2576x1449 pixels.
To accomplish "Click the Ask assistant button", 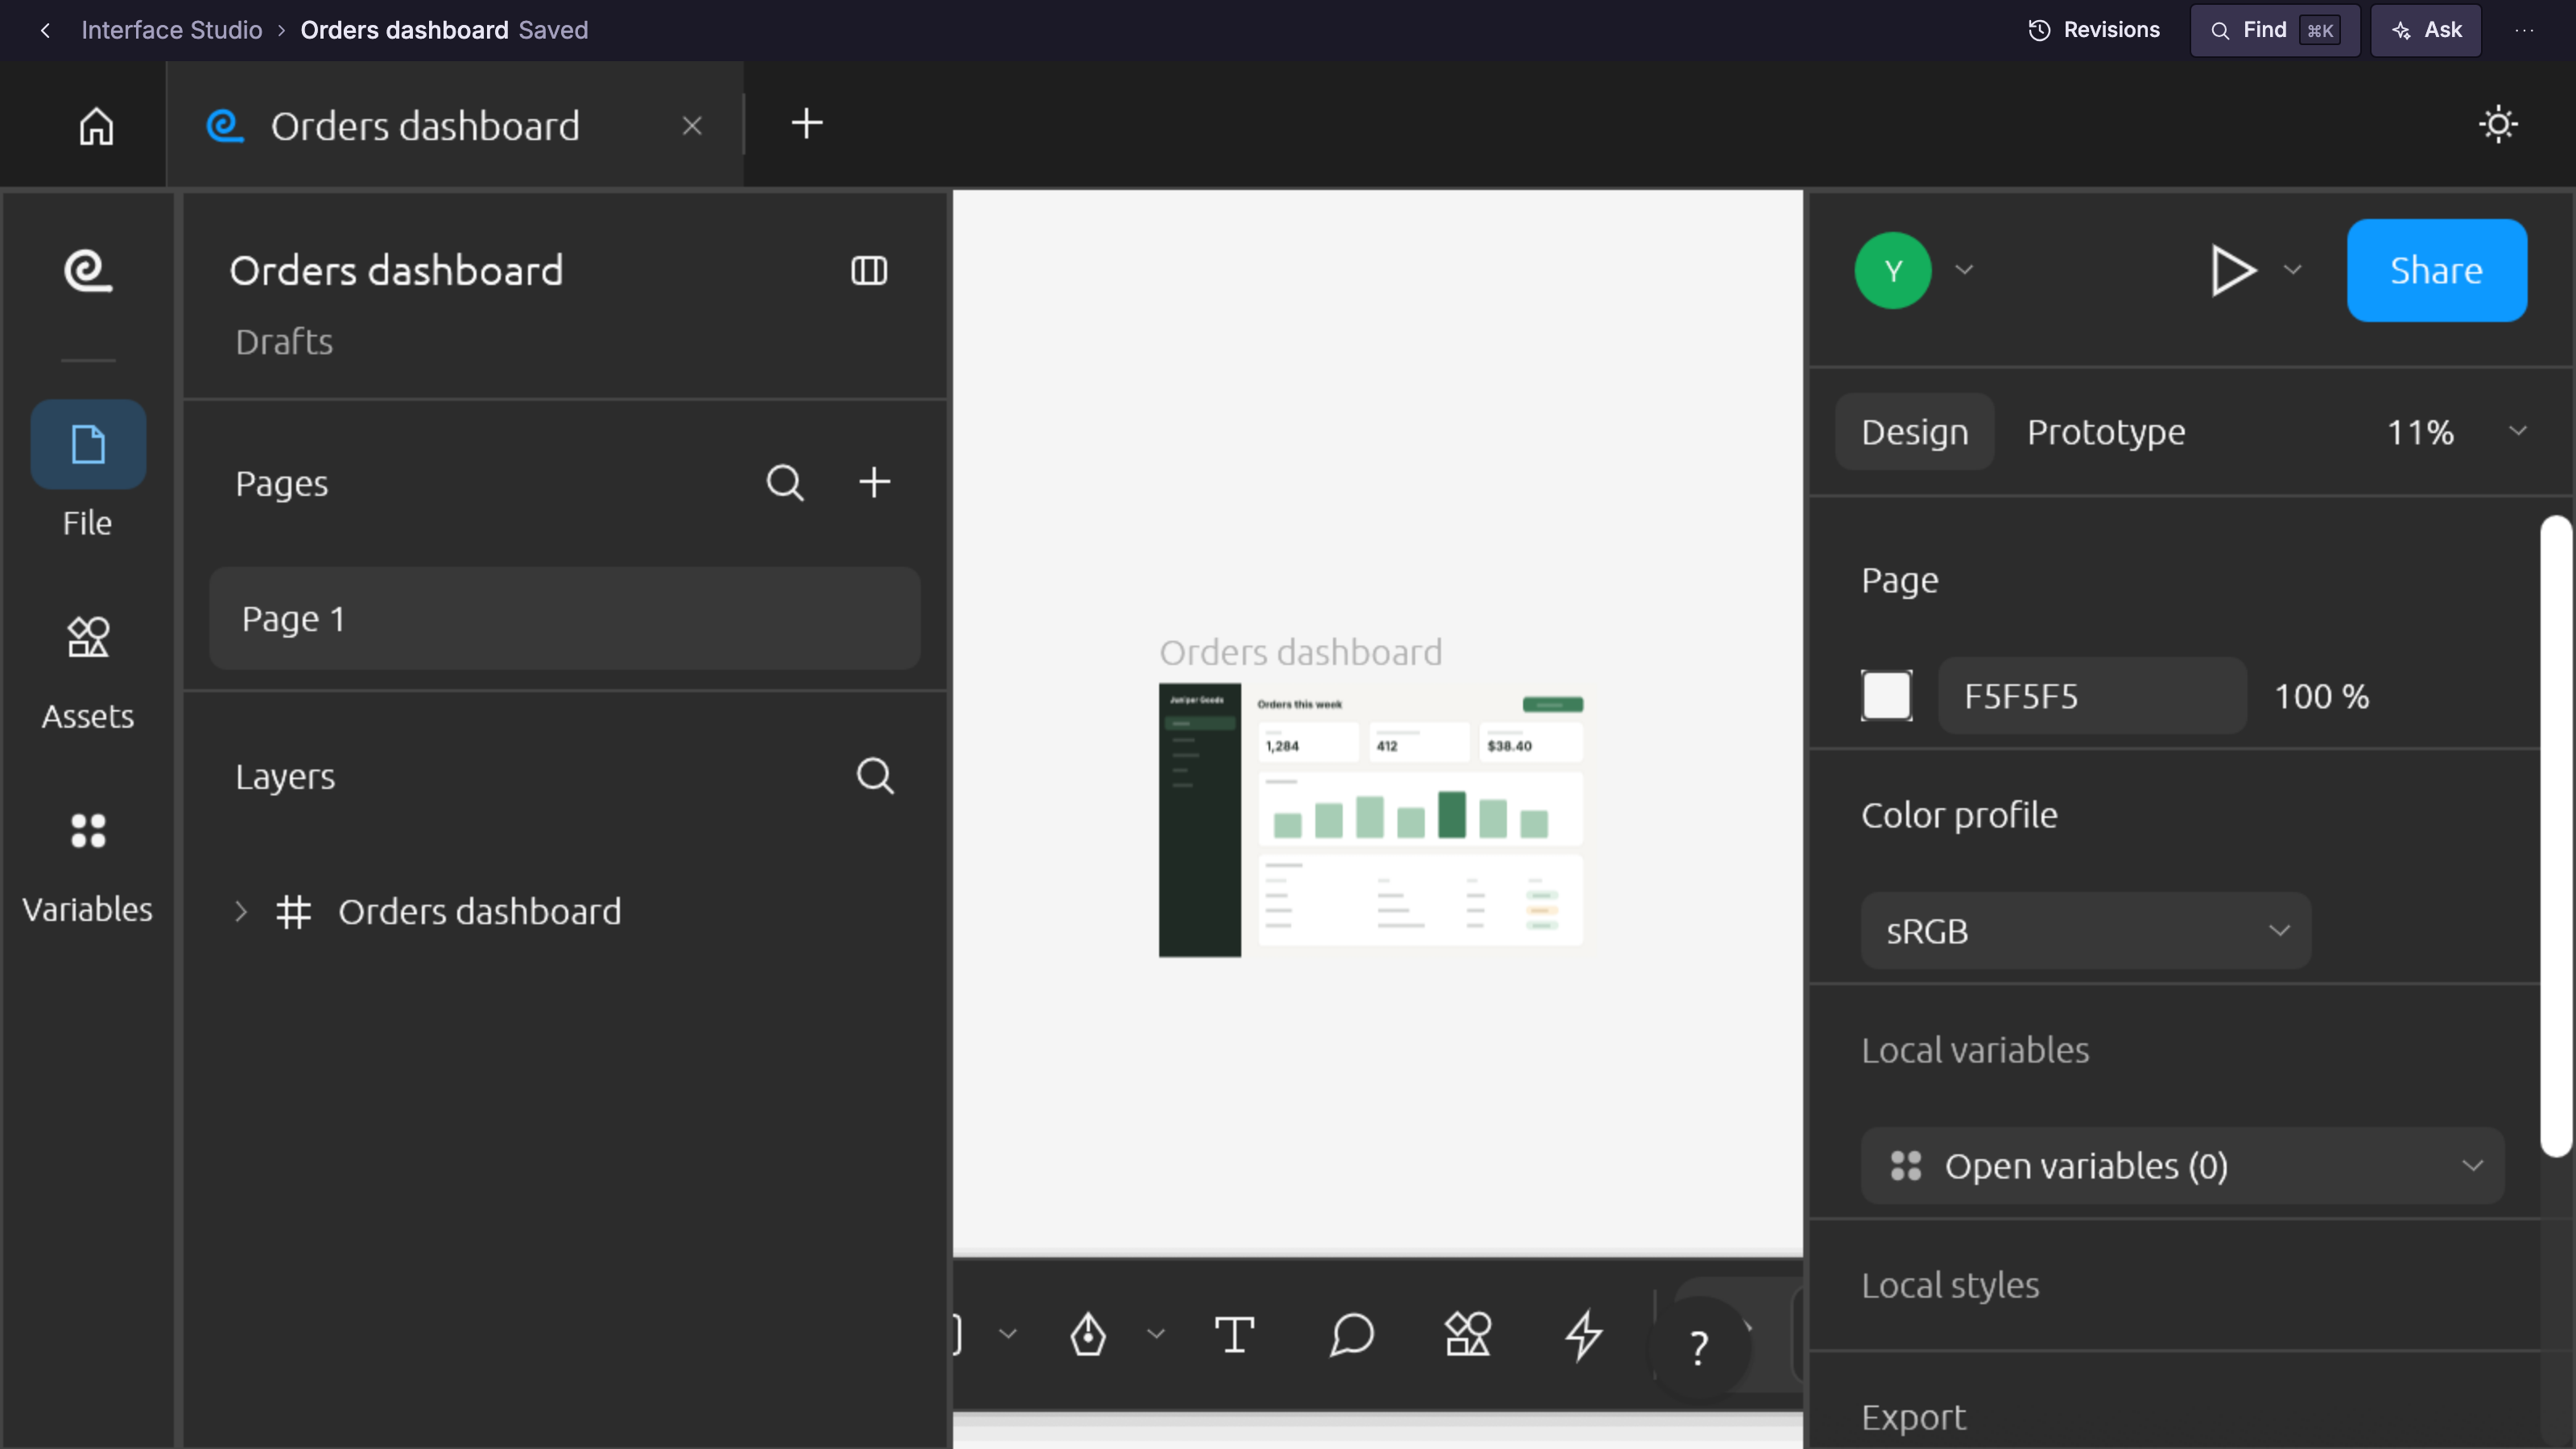I will 2426,30.
